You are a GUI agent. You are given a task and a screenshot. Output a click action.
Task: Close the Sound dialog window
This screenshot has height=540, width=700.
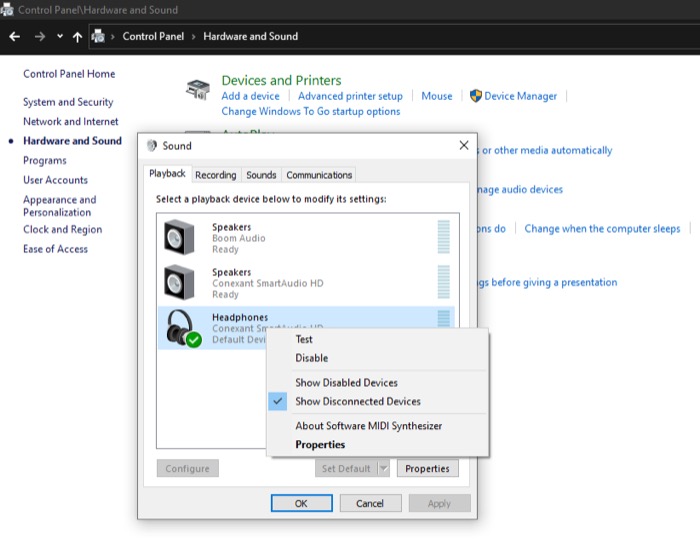(x=463, y=145)
